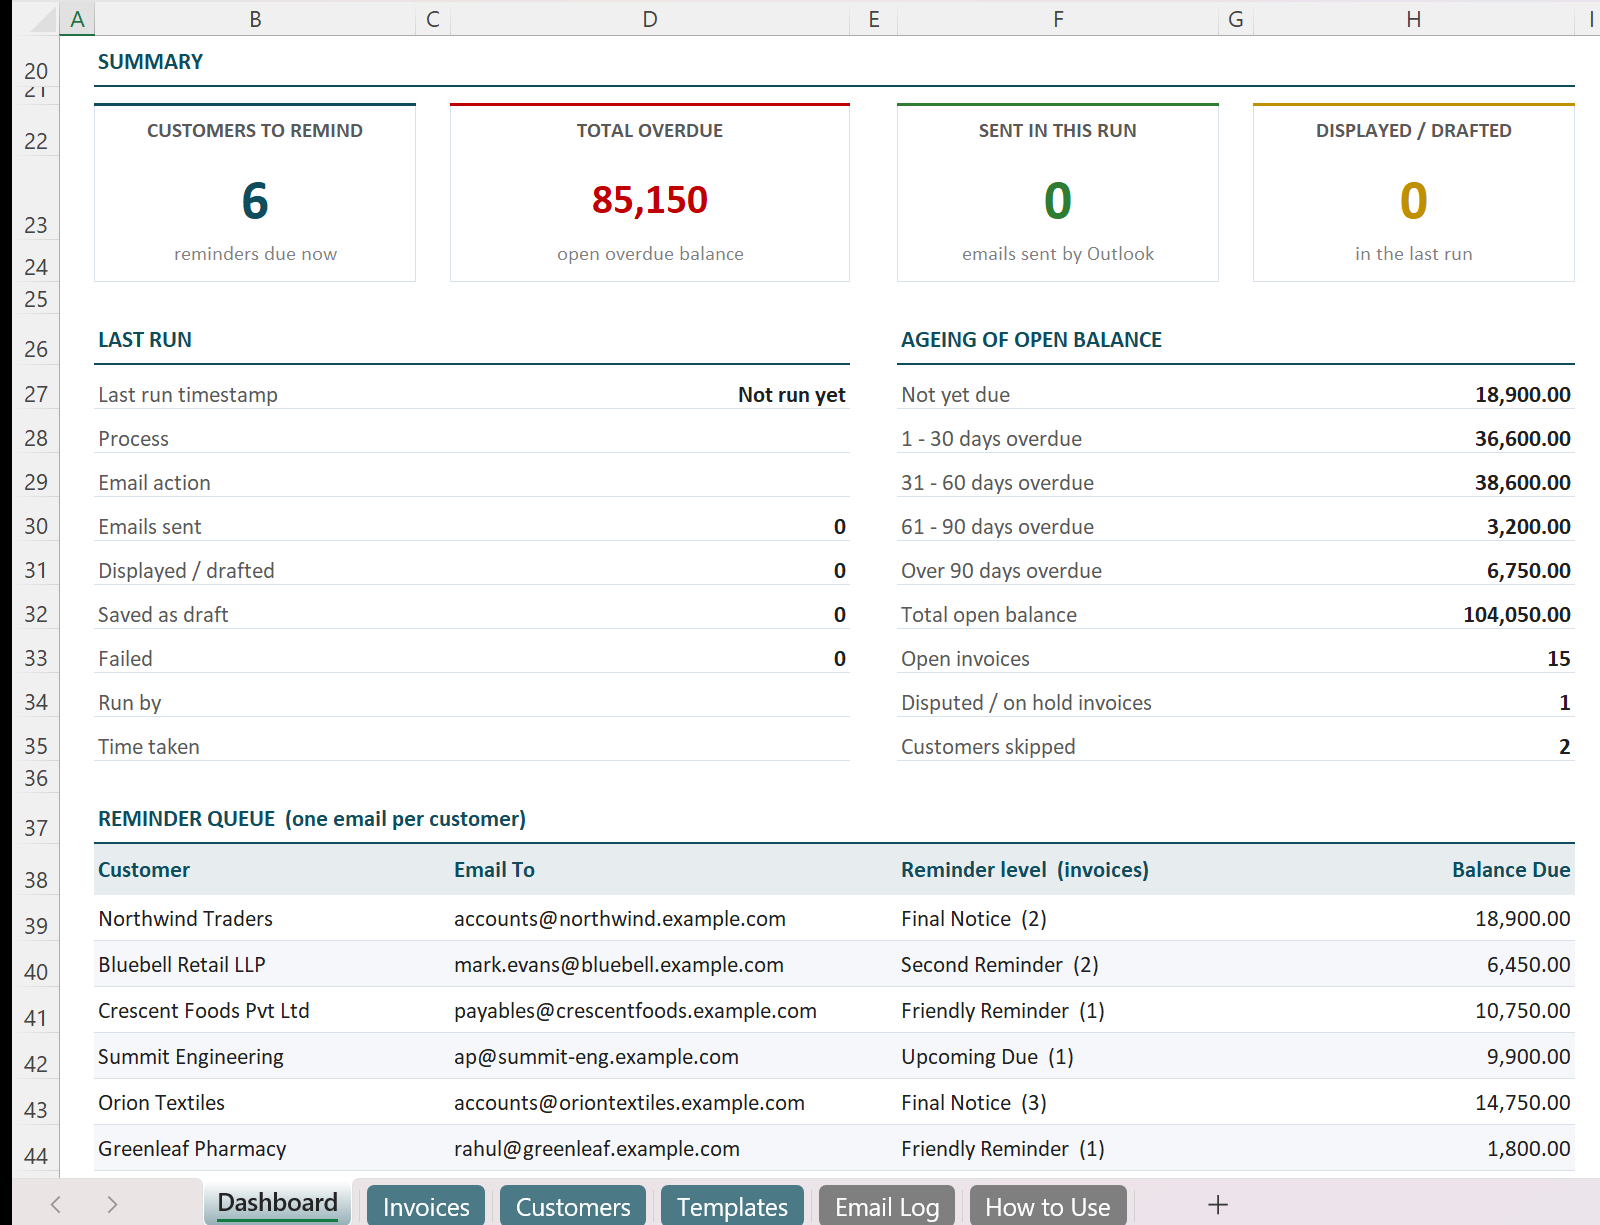Click Over 90 days overdue amount 6,750.00
This screenshot has height=1225, width=1600.
[1528, 570]
